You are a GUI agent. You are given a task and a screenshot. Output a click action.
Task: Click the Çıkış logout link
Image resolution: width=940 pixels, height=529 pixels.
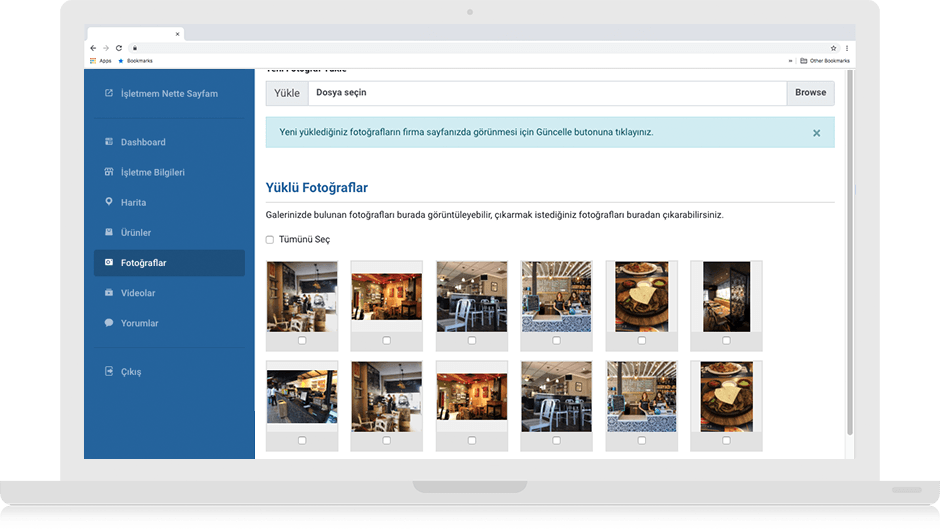click(x=131, y=371)
